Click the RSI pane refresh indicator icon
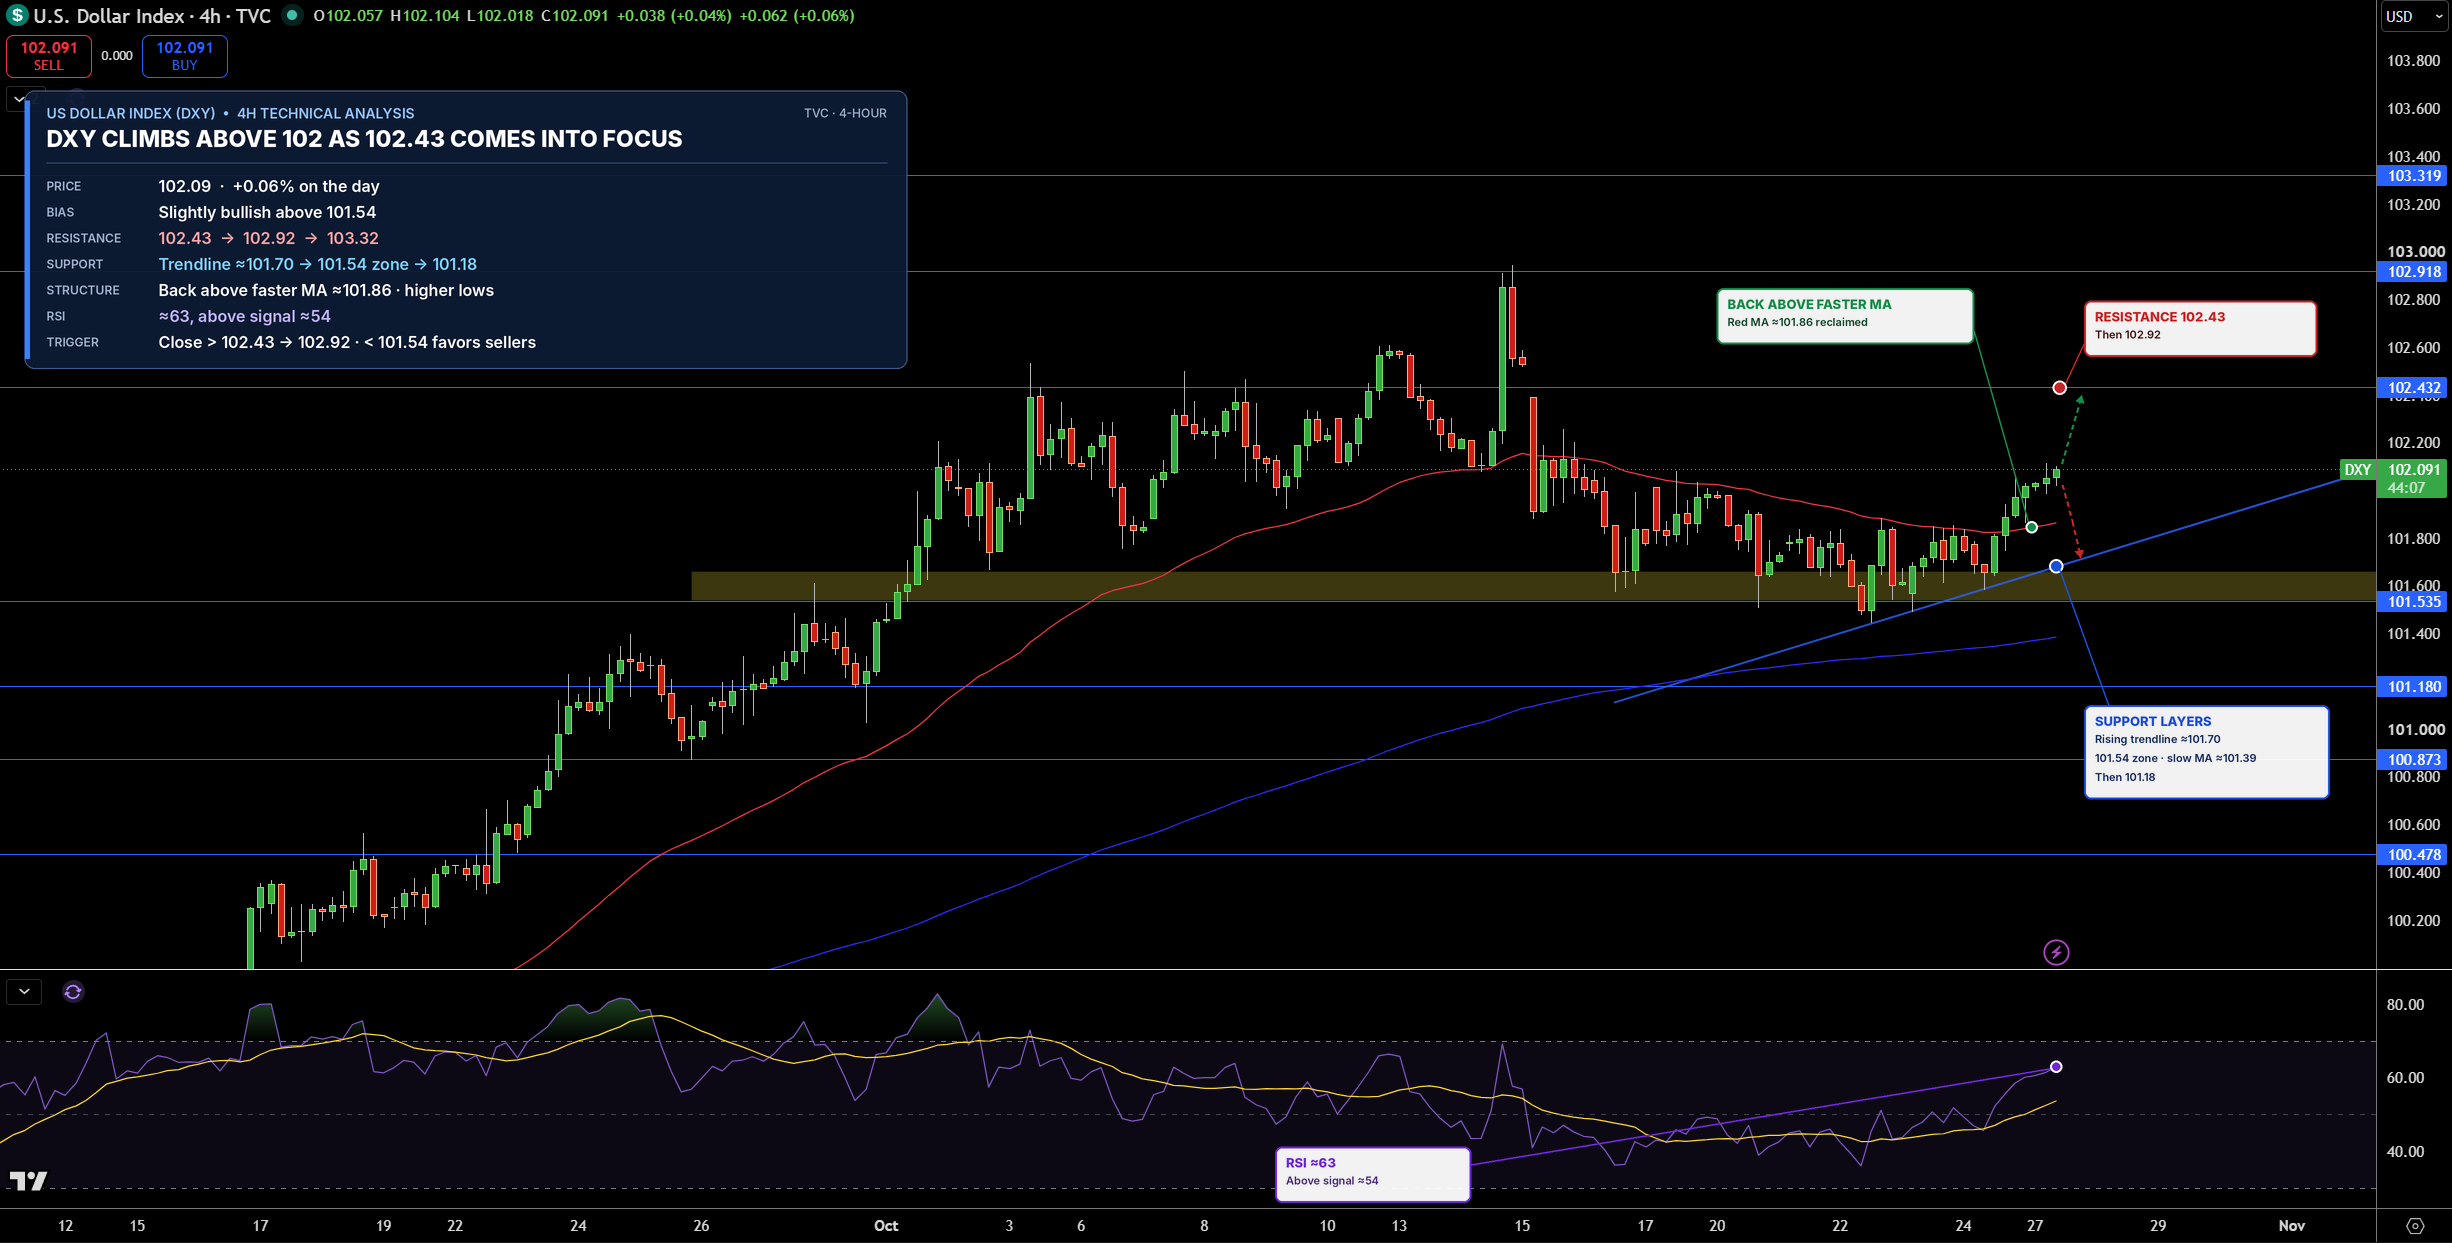 (73, 992)
